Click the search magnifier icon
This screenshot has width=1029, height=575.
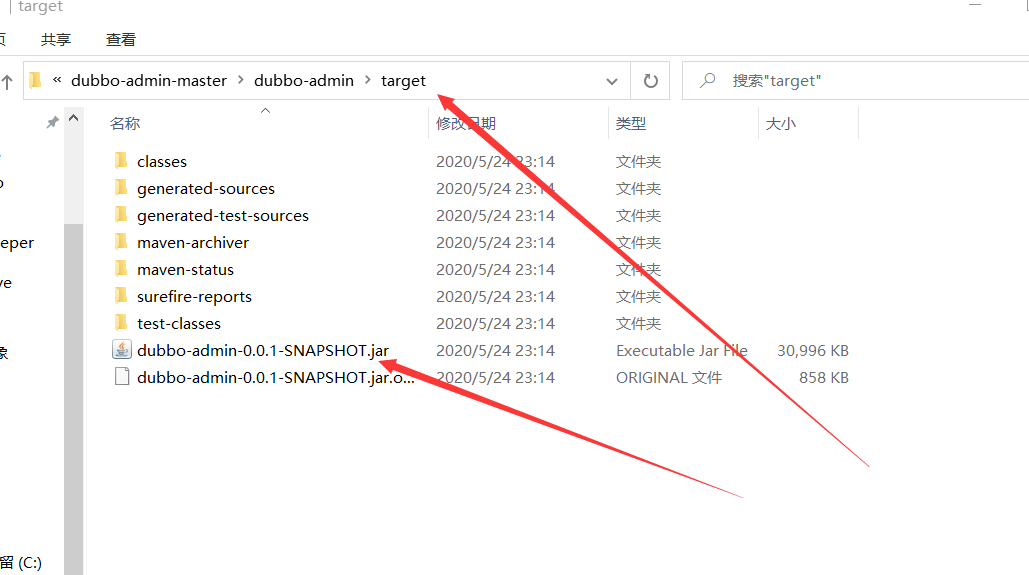pos(707,80)
